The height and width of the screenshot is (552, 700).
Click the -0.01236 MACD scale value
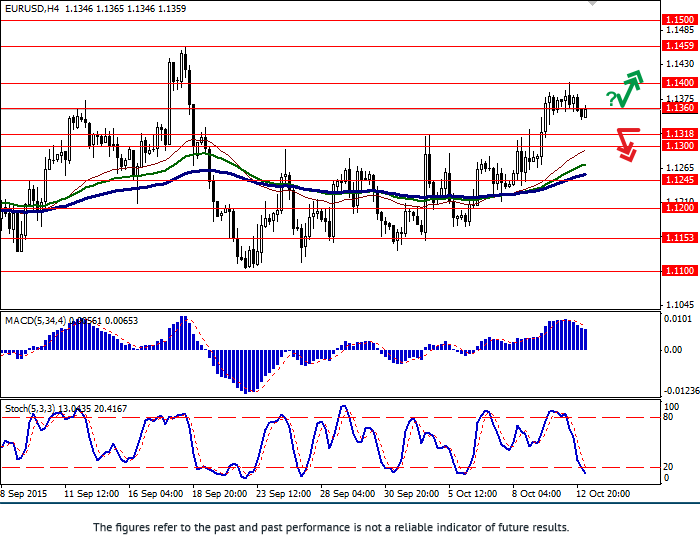(x=682, y=391)
